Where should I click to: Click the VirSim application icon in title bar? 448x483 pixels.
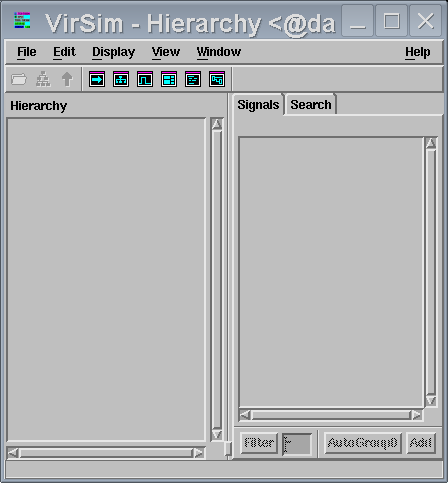[x=22, y=20]
